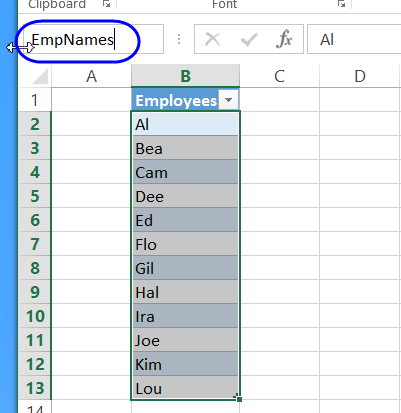Viewport: 401px width, 413px height.
Task: Select row 5 header
Action: [35, 196]
